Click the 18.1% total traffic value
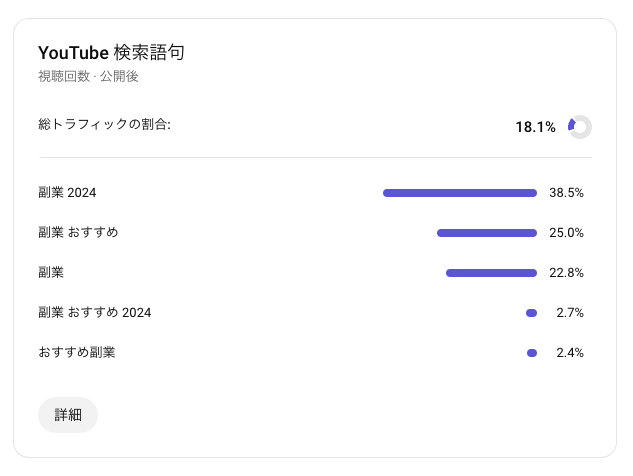This screenshot has width=633, height=476. (x=535, y=127)
